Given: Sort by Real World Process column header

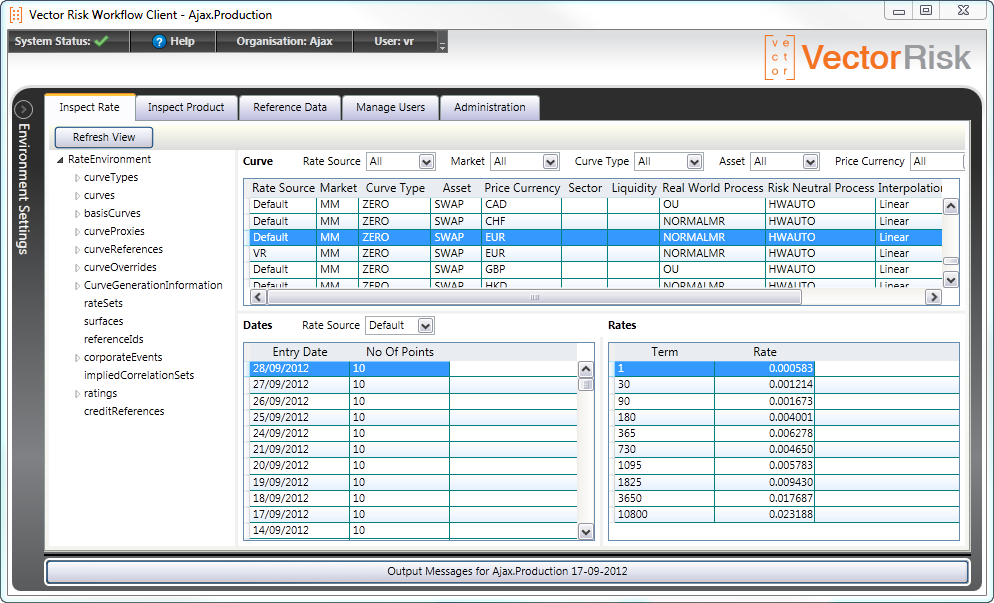Looking at the screenshot, I should click(713, 188).
